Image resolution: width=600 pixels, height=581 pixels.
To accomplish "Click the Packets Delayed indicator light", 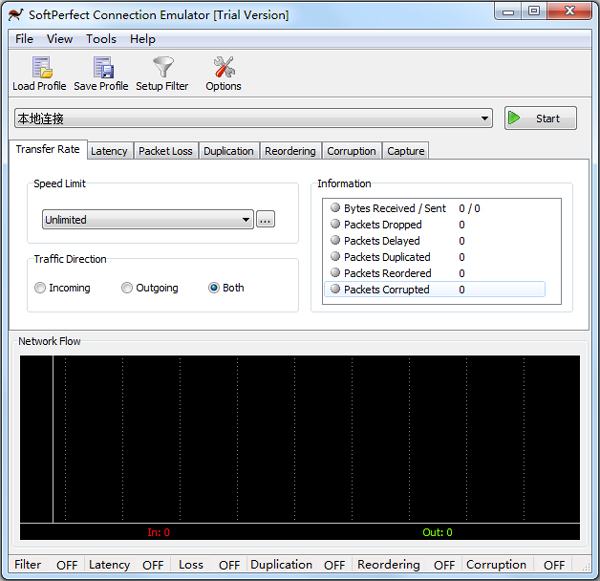I will point(335,240).
